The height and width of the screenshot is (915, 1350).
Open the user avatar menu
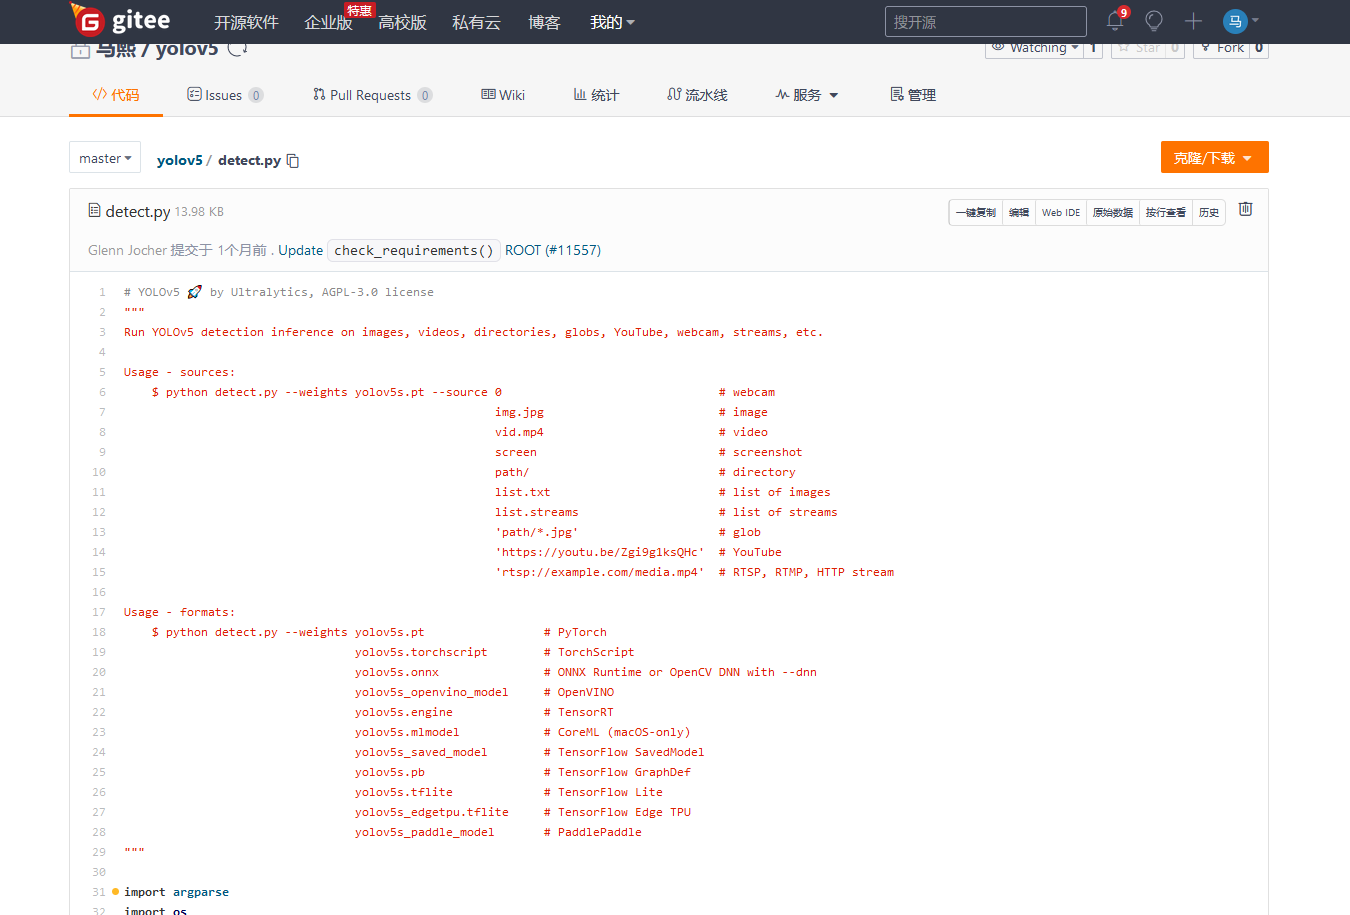tap(1241, 21)
